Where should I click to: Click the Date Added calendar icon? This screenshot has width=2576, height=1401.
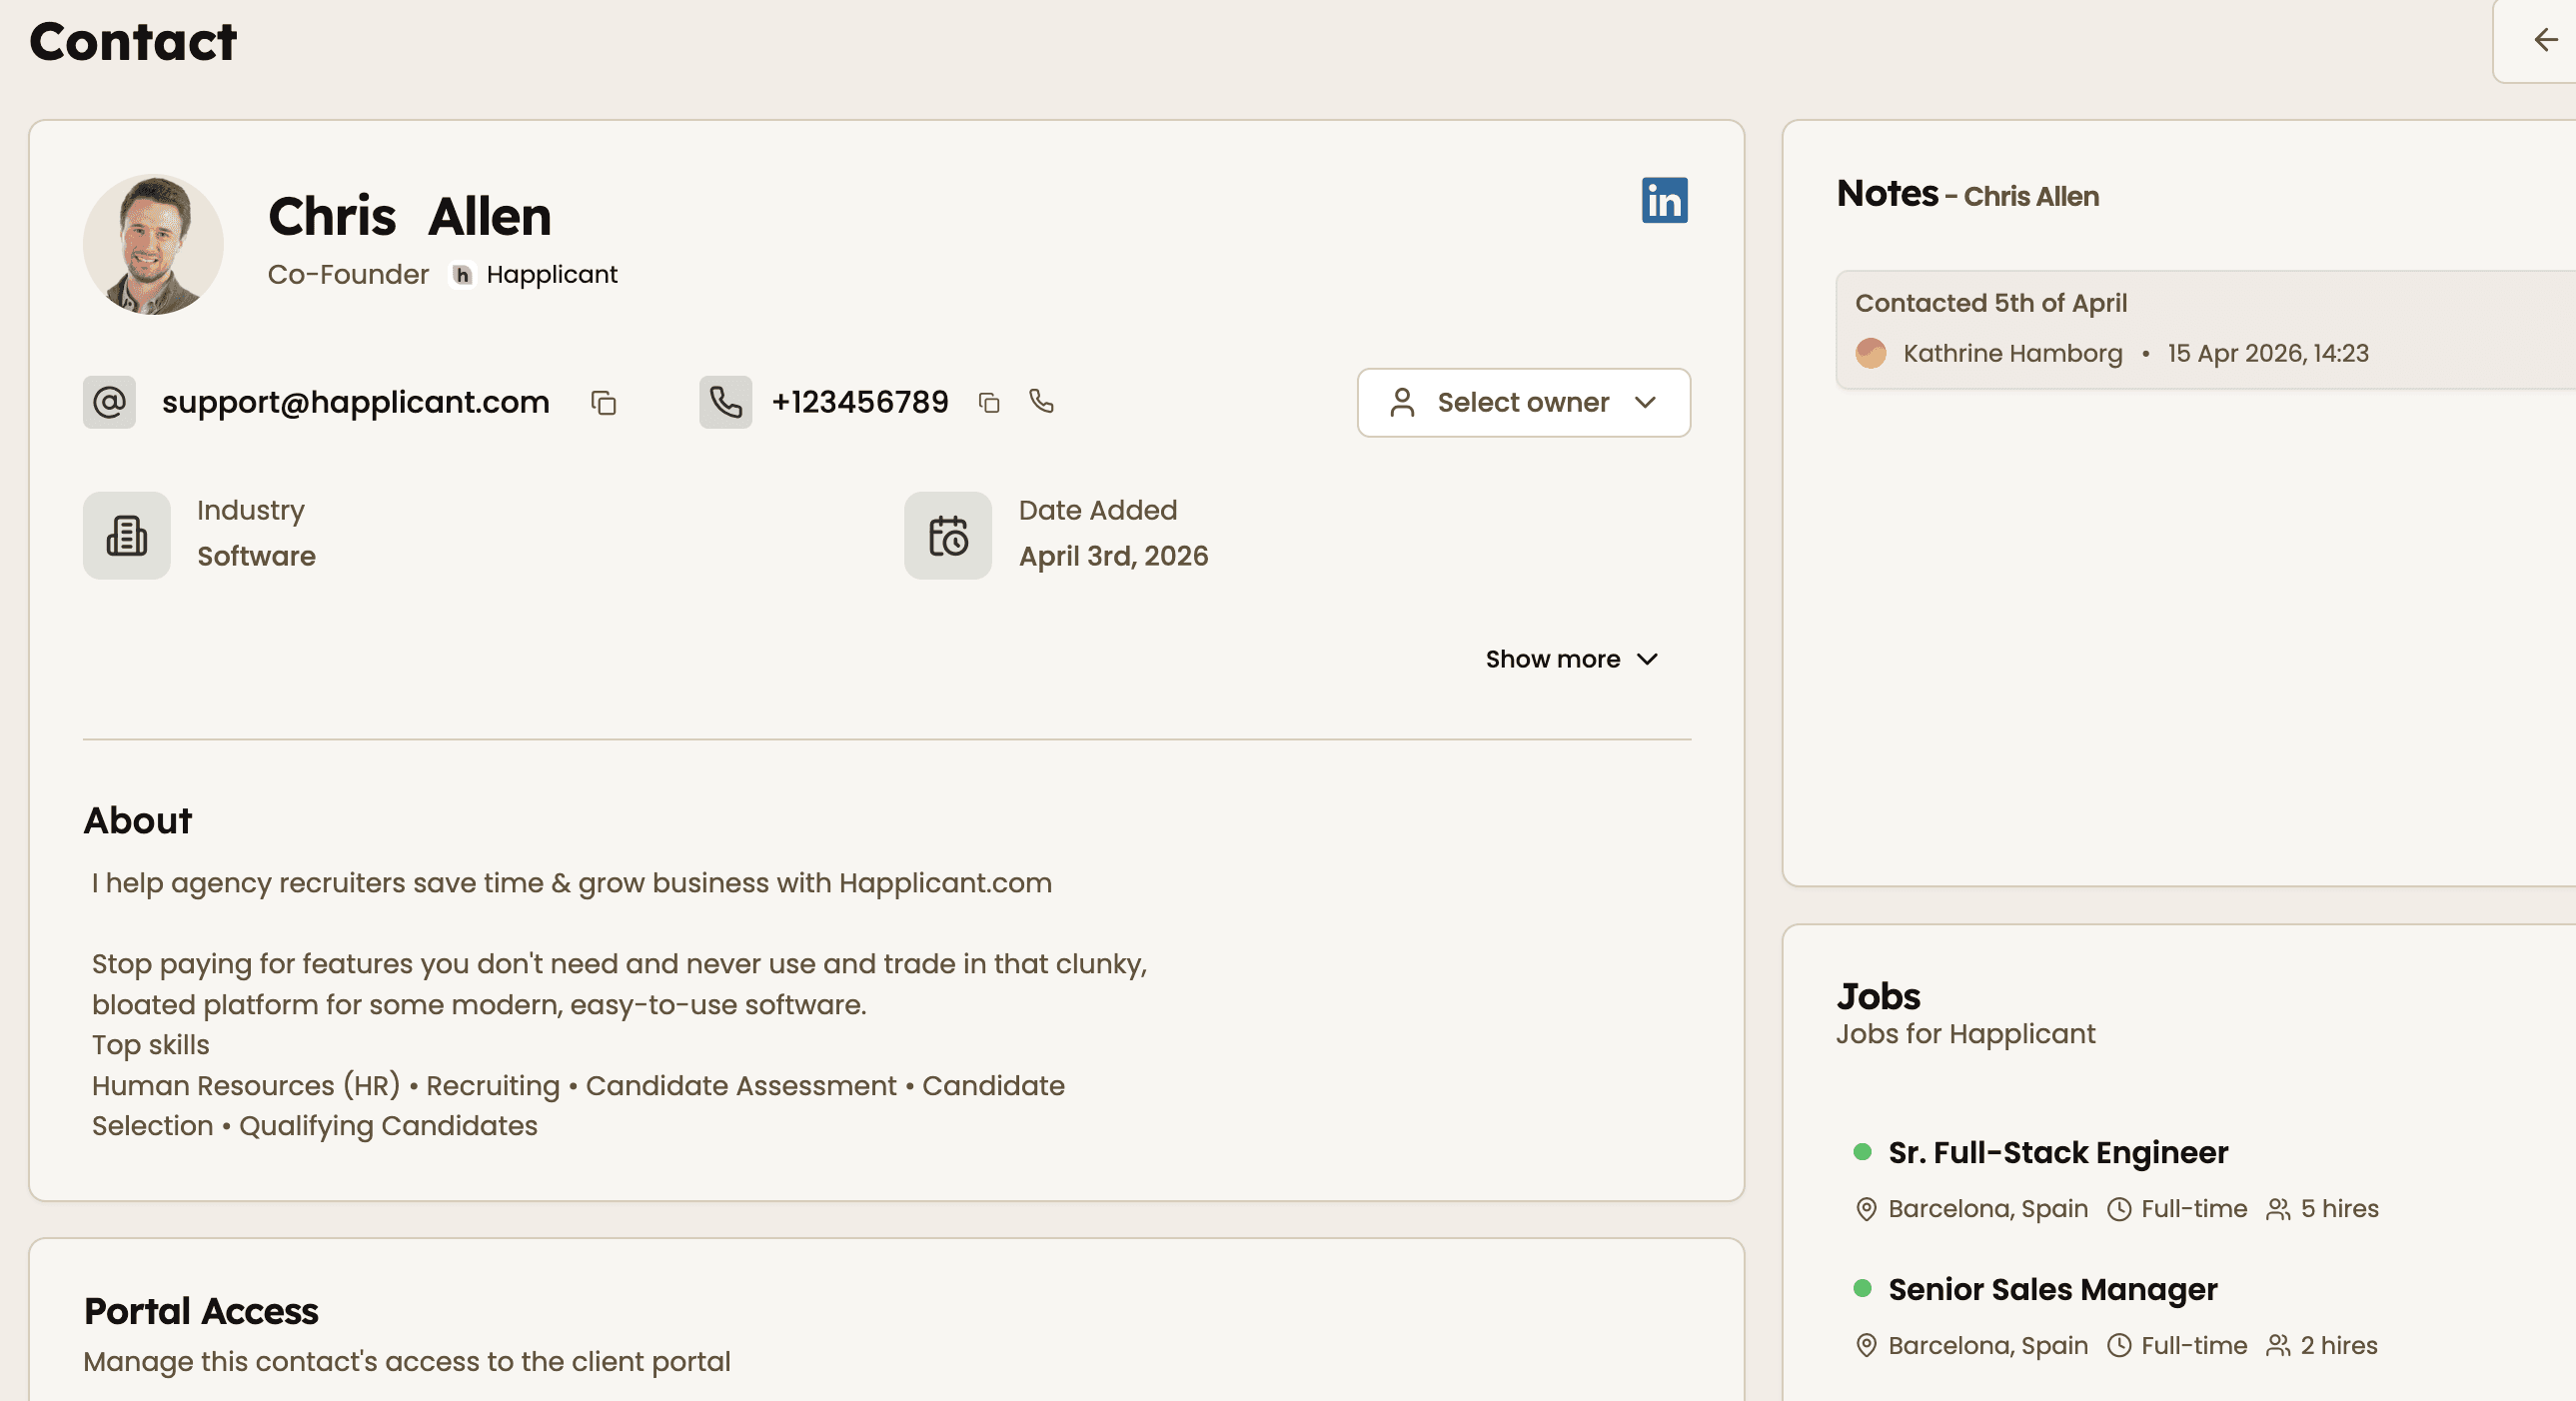[948, 535]
